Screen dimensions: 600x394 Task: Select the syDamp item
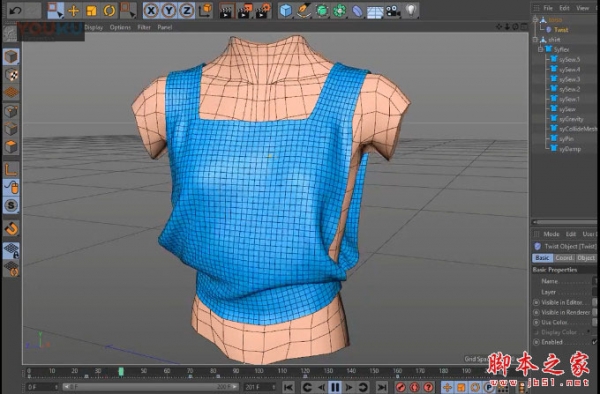tap(569, 149)
